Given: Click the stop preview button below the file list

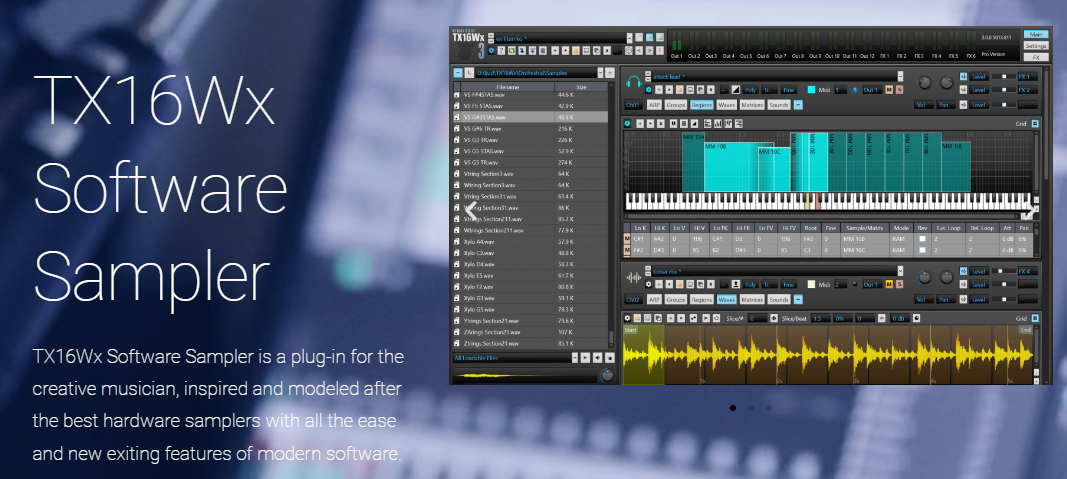Looking at the screenshot, I should (x=610, y=358).
